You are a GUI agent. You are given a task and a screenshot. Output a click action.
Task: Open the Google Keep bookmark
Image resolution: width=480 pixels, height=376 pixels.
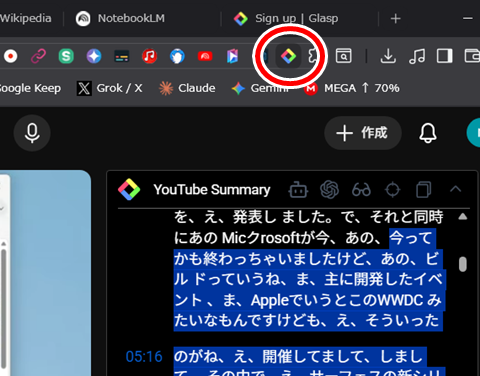tap(30, 88)
